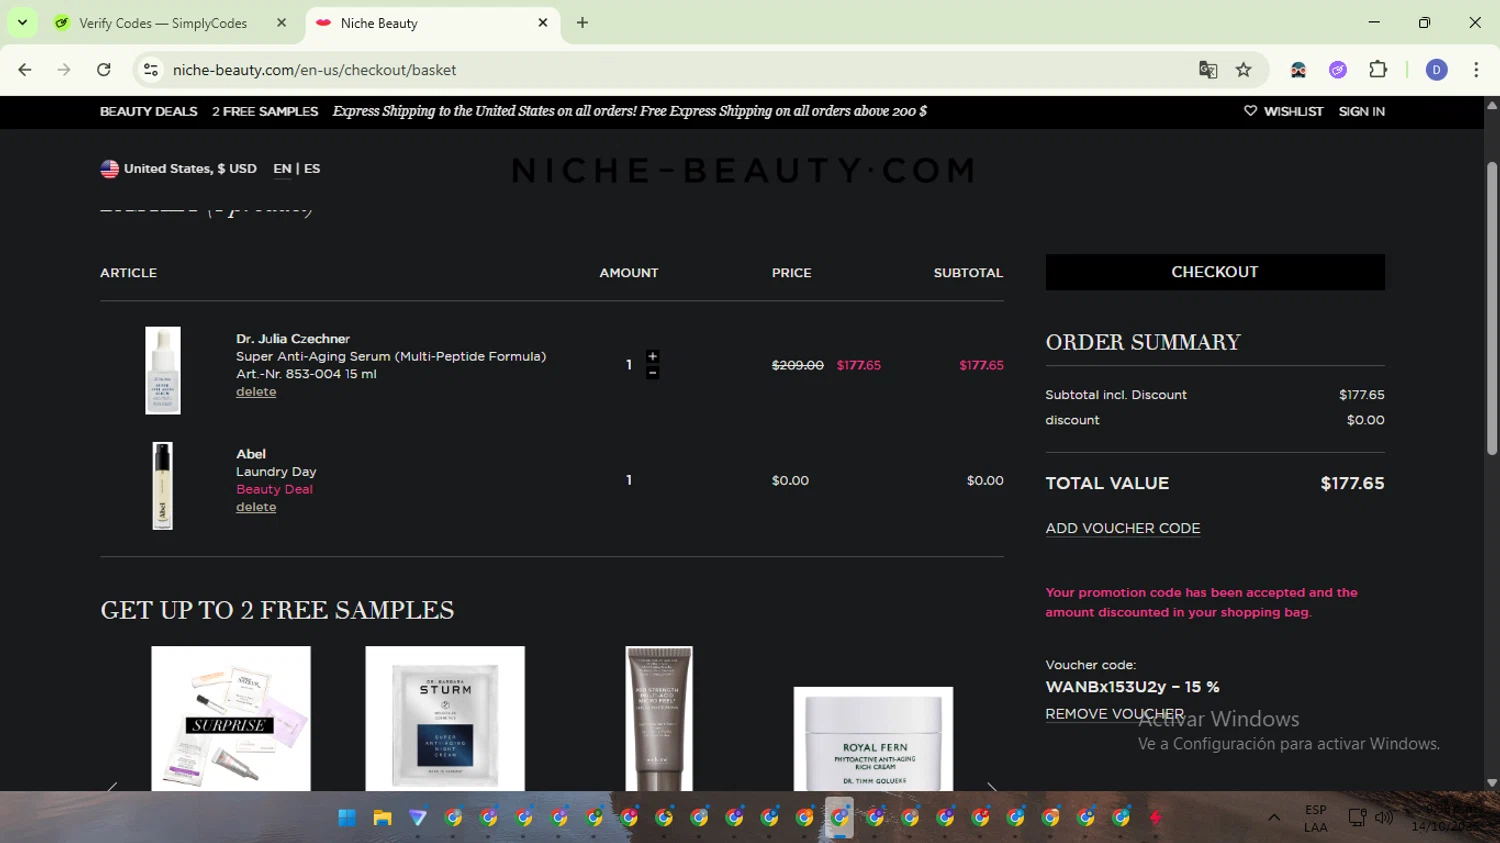Open Abel Laundry Day product thumbnail
This screenshot has height=843, width=1500.
click(162, 486)
